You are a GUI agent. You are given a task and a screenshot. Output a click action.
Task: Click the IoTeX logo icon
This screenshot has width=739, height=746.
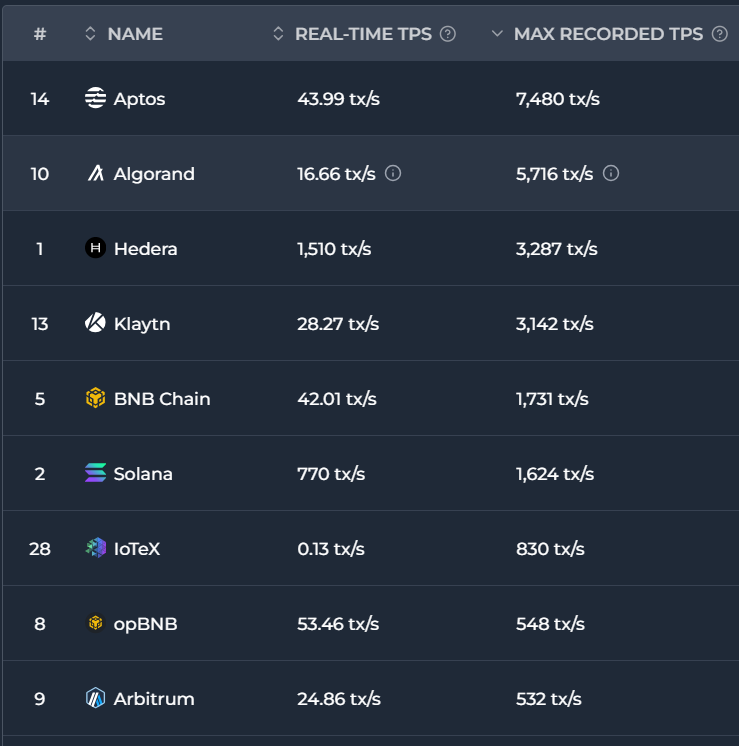tap(95, 548)
